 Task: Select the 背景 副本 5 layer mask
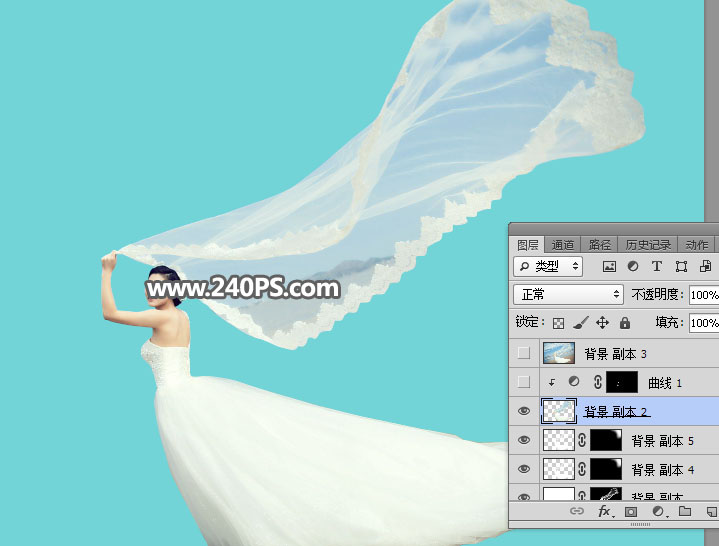pyautogui.click(x=606, y=440)
